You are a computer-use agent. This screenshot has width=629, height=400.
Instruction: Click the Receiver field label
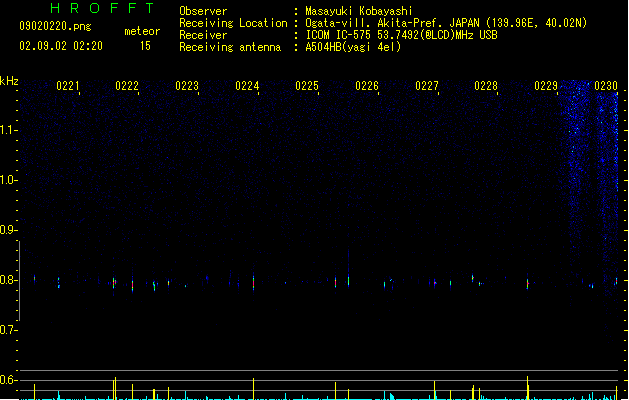[x=203, y=35]
